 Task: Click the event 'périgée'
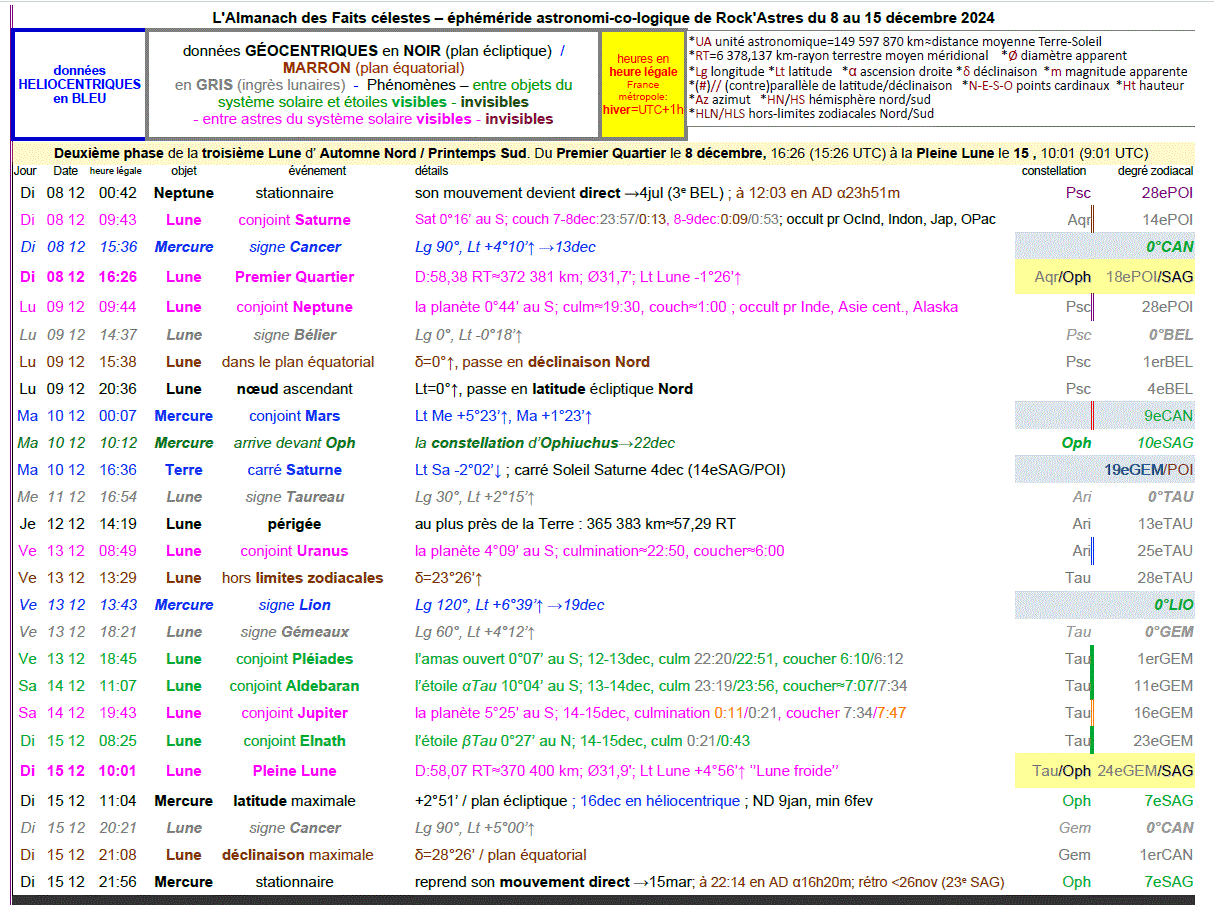[294, 524]
